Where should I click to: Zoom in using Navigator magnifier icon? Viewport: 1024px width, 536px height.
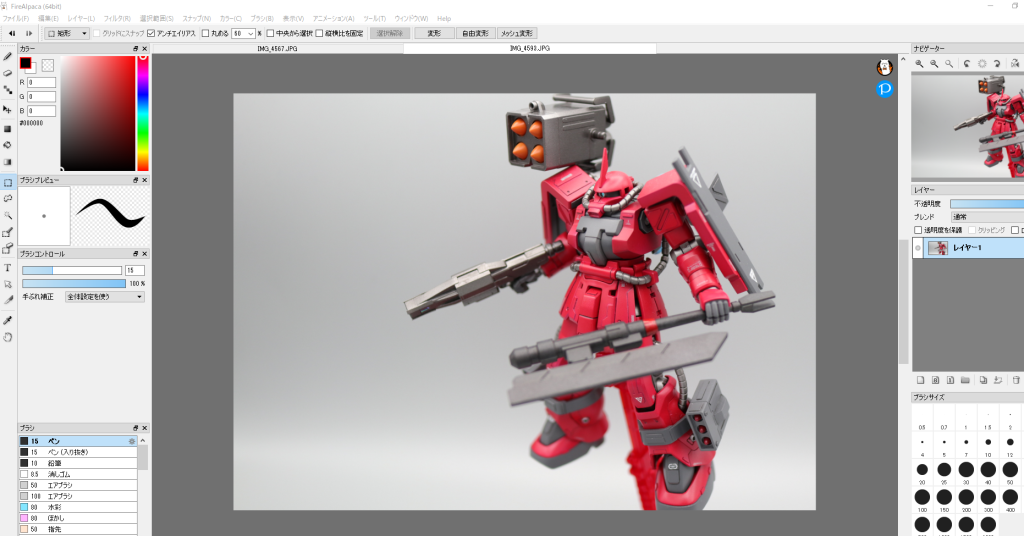pos(919,64)
